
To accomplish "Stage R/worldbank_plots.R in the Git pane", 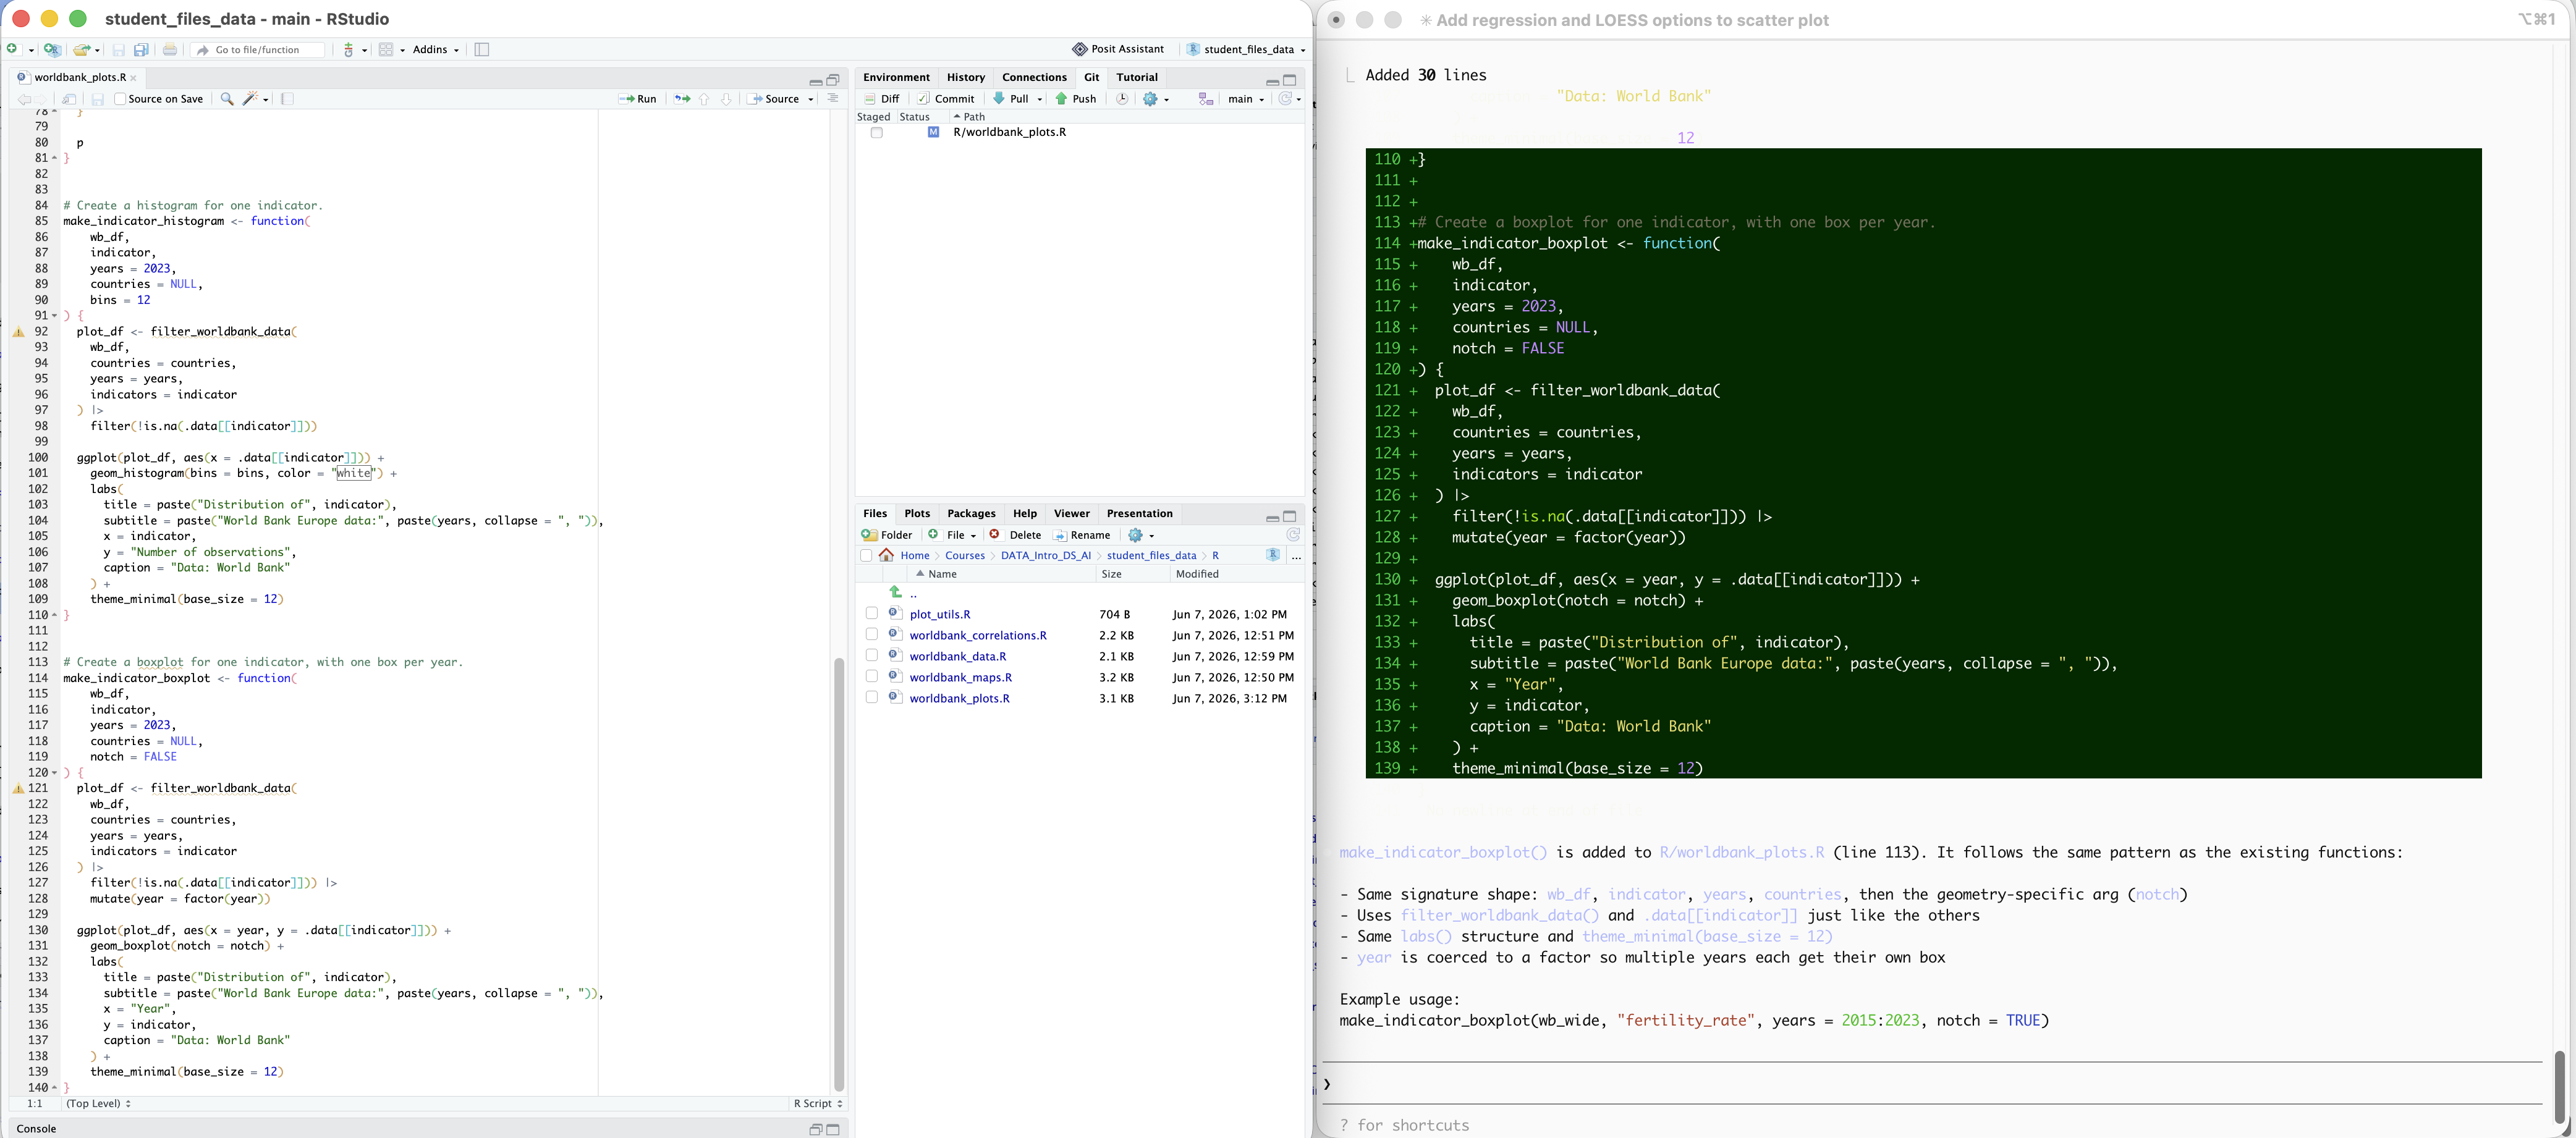I will pyautogui.click(x=876, y=133).
